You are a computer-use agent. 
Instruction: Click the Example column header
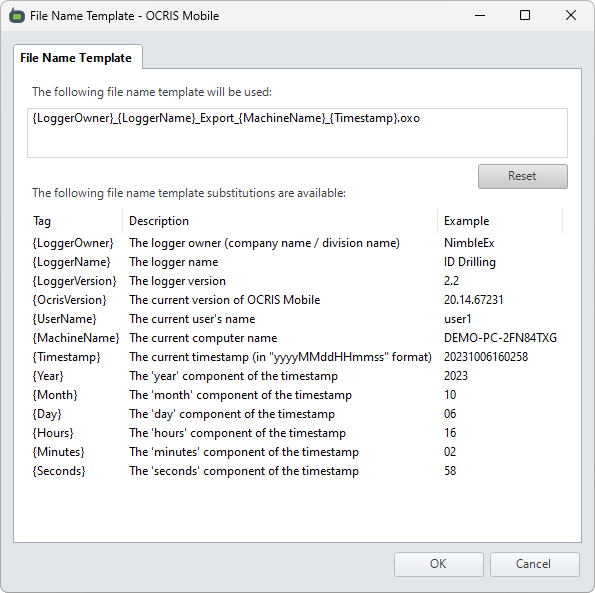click(x=466, y=221)
